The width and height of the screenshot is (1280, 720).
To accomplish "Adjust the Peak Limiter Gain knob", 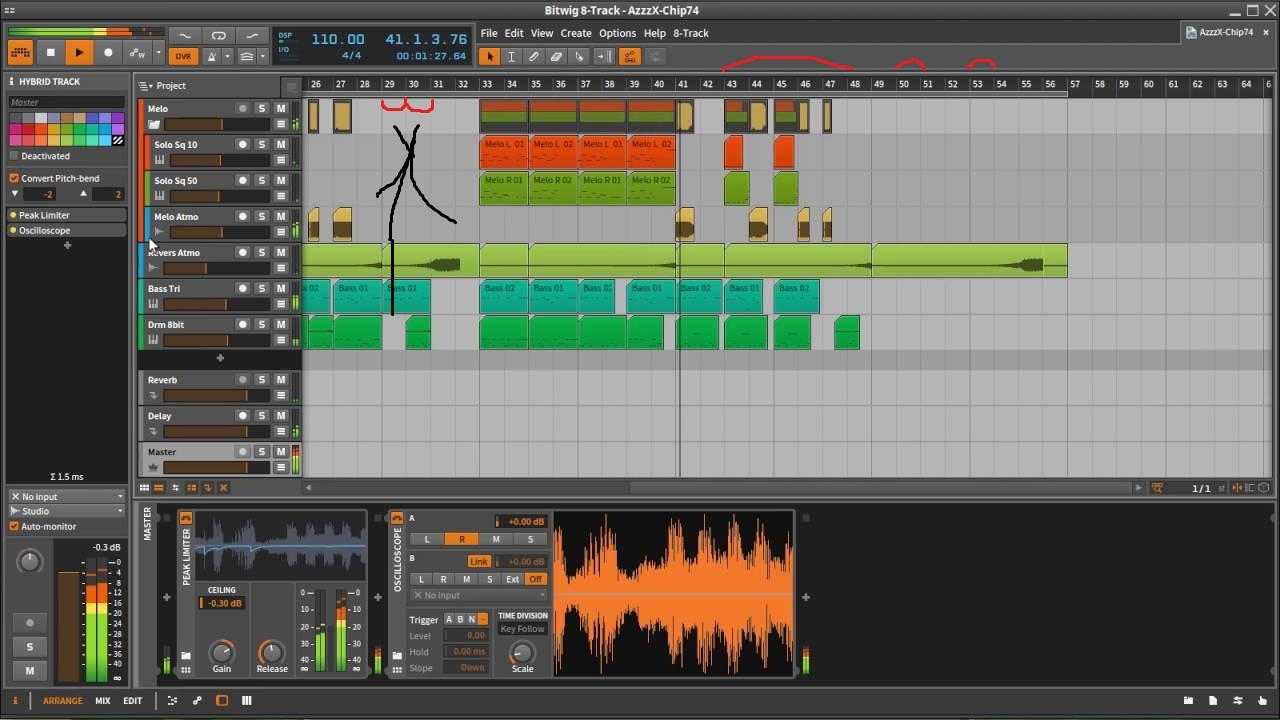I will click(x=221, y=652).
